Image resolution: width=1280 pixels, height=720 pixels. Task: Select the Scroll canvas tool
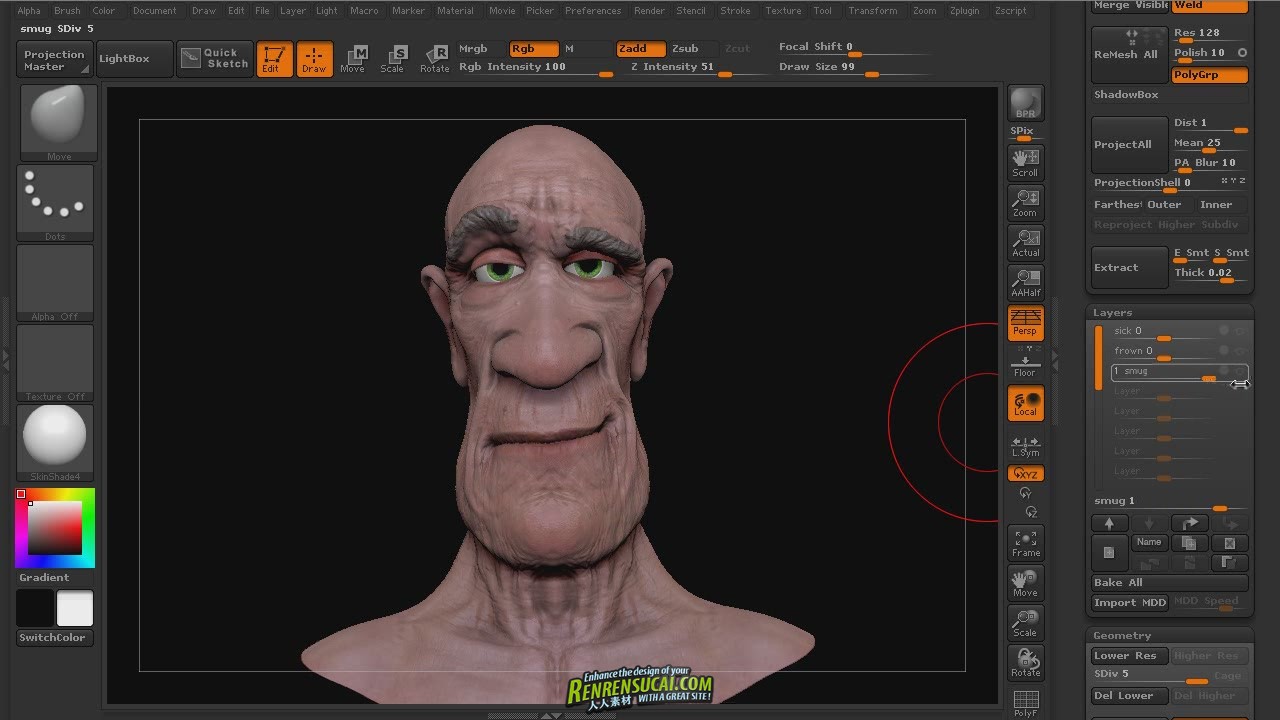(1025, 162)
